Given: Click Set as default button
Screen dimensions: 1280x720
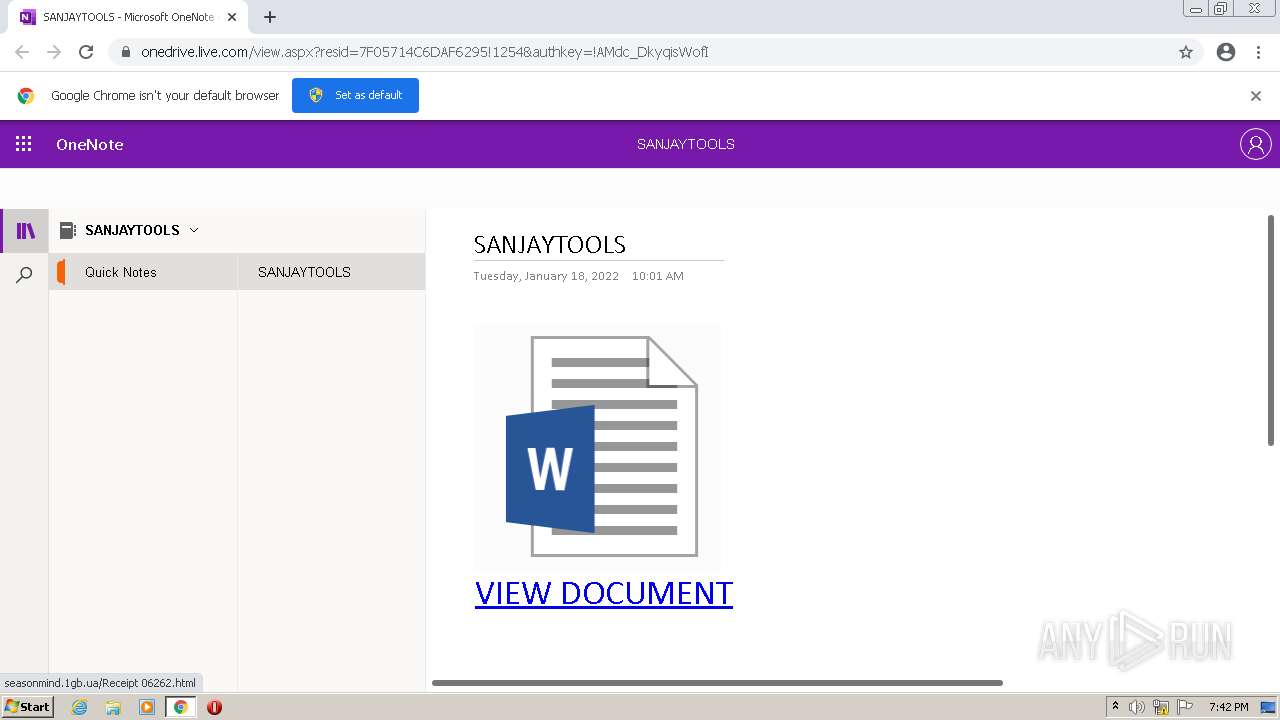Looking at the screenshot, I should pos(355,95).
